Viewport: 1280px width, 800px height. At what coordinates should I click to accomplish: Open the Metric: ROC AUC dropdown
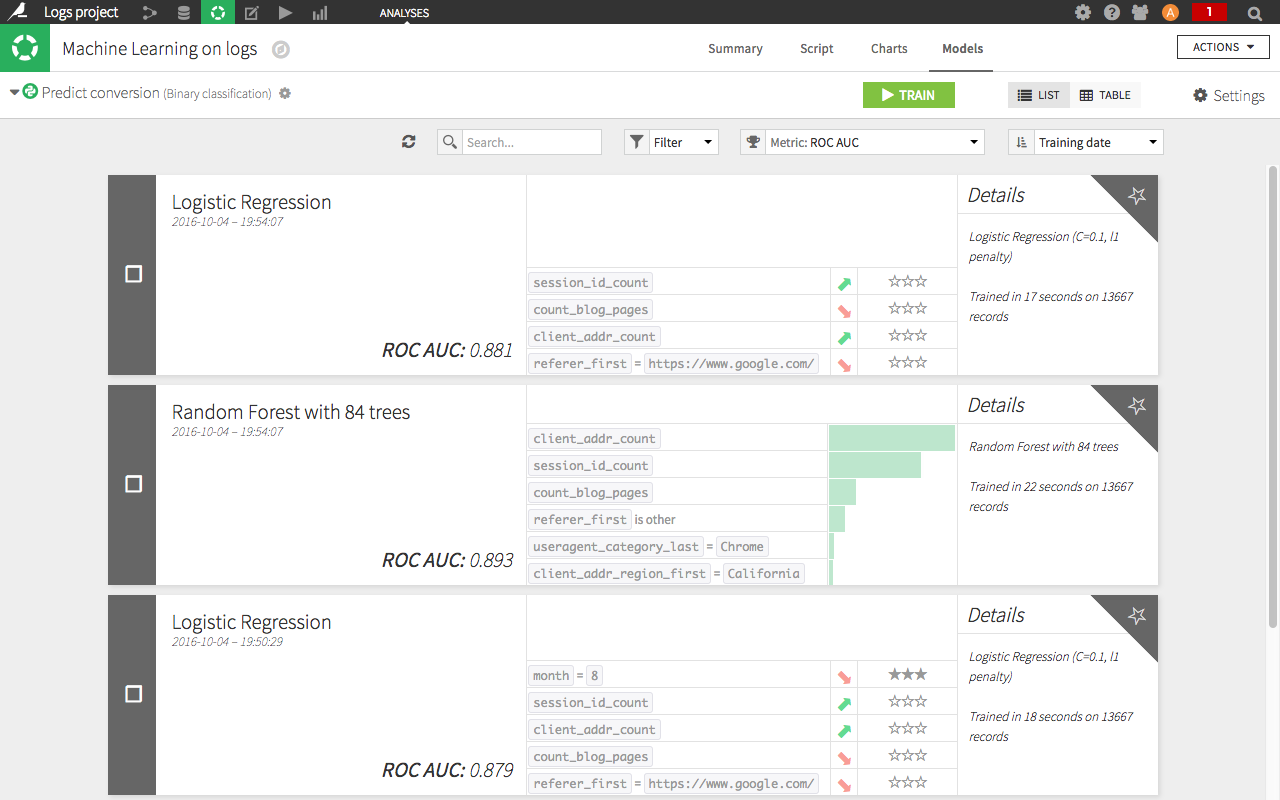click(x=862, y=142)
